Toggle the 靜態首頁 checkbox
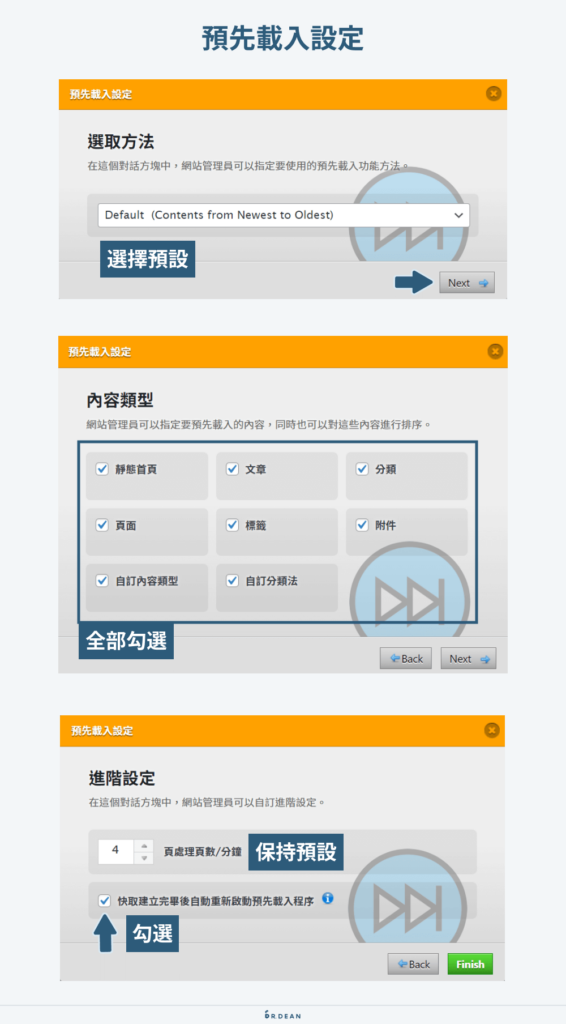This screenshot has width=566, height=1024. (x=102, y=469)
